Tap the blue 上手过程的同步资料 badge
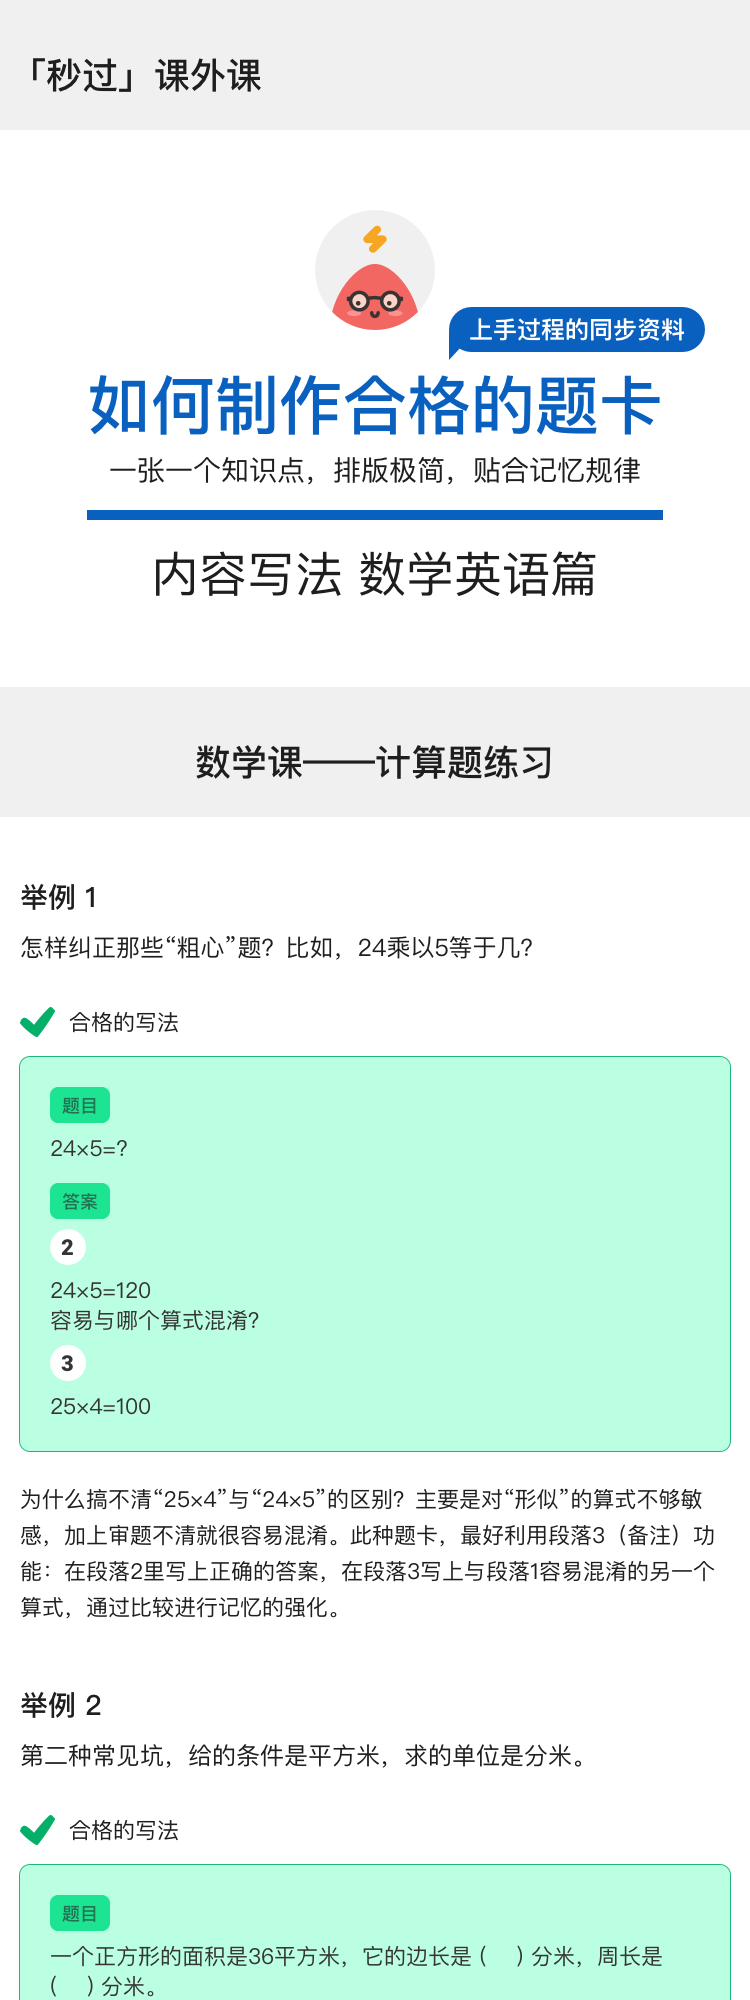 577,330
